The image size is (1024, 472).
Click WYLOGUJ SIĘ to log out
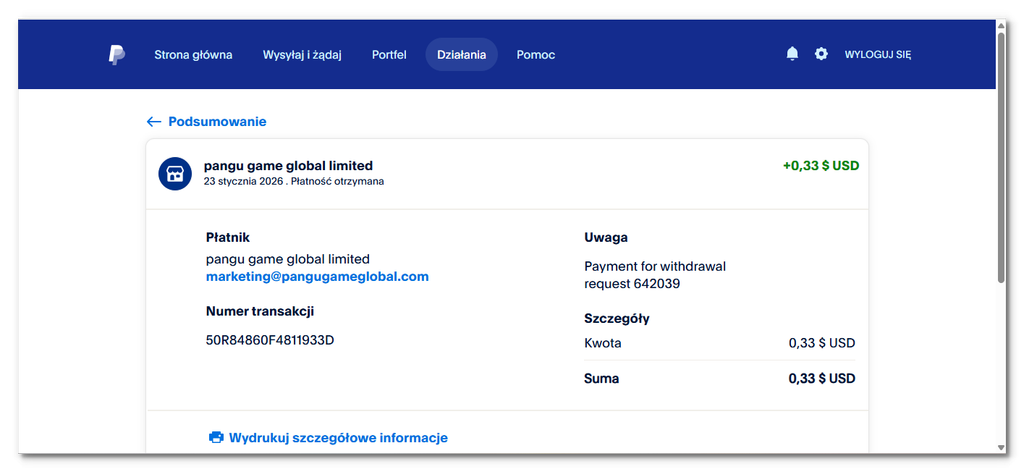tap(878, 55)
